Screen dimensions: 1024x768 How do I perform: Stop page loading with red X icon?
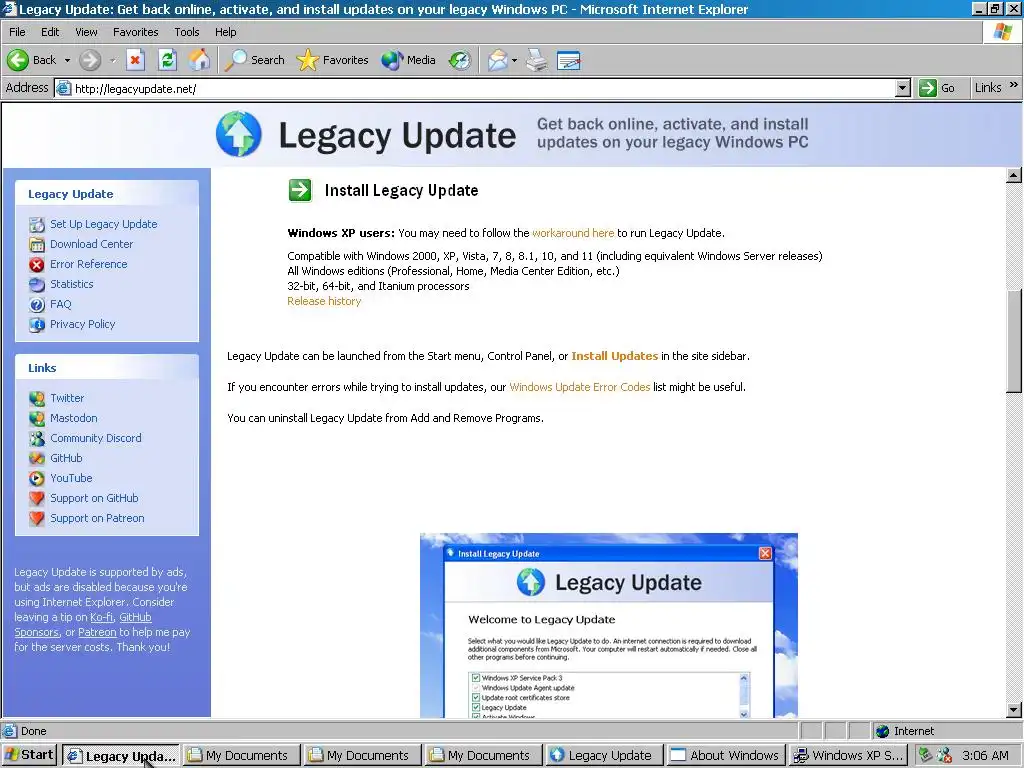(x=135, y=60)
